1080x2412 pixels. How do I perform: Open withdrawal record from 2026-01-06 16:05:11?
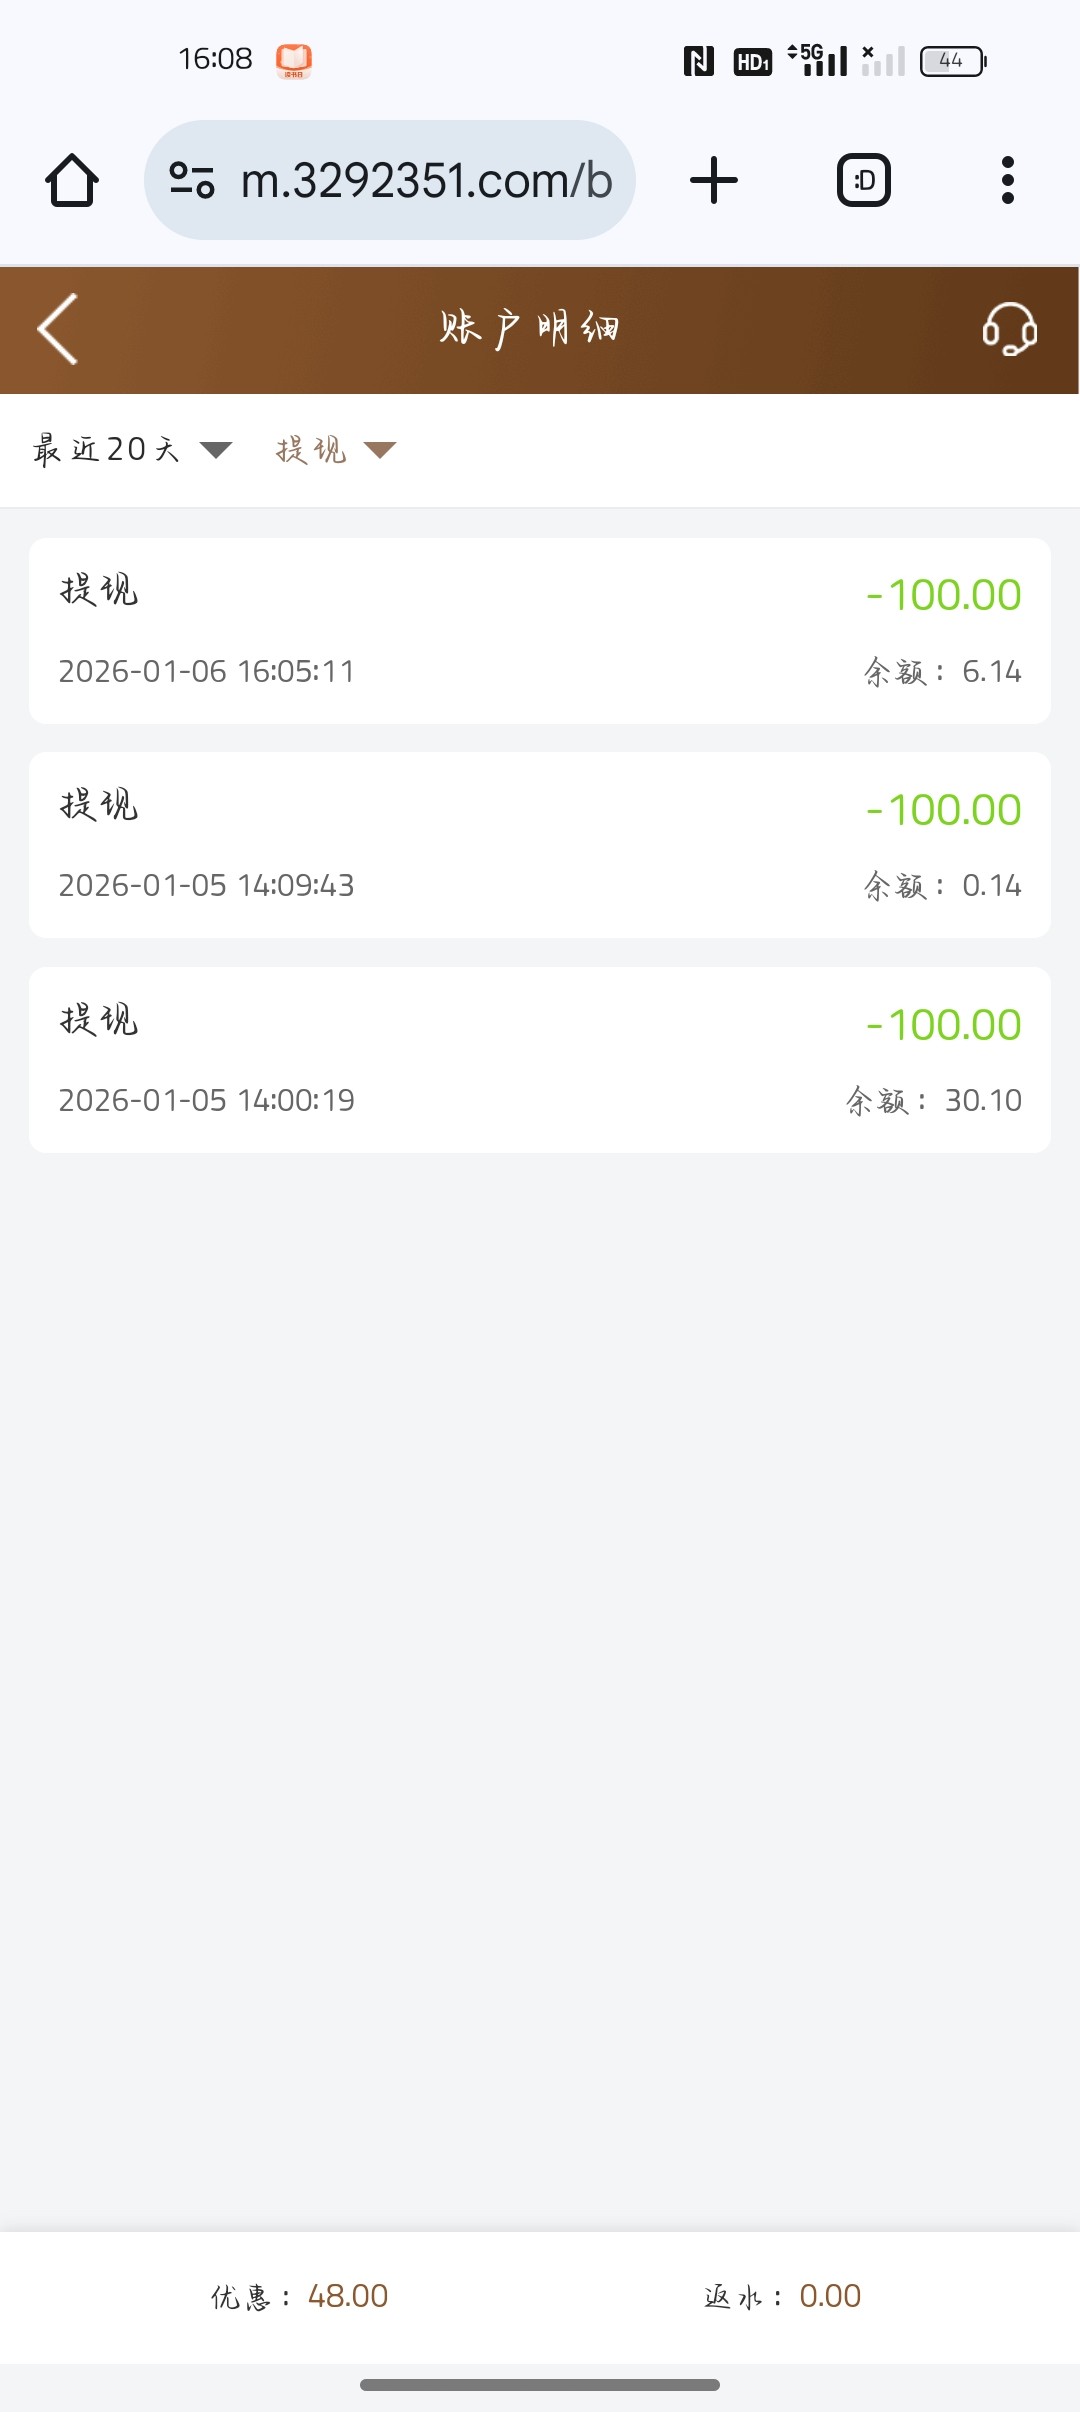coord(540,631)
